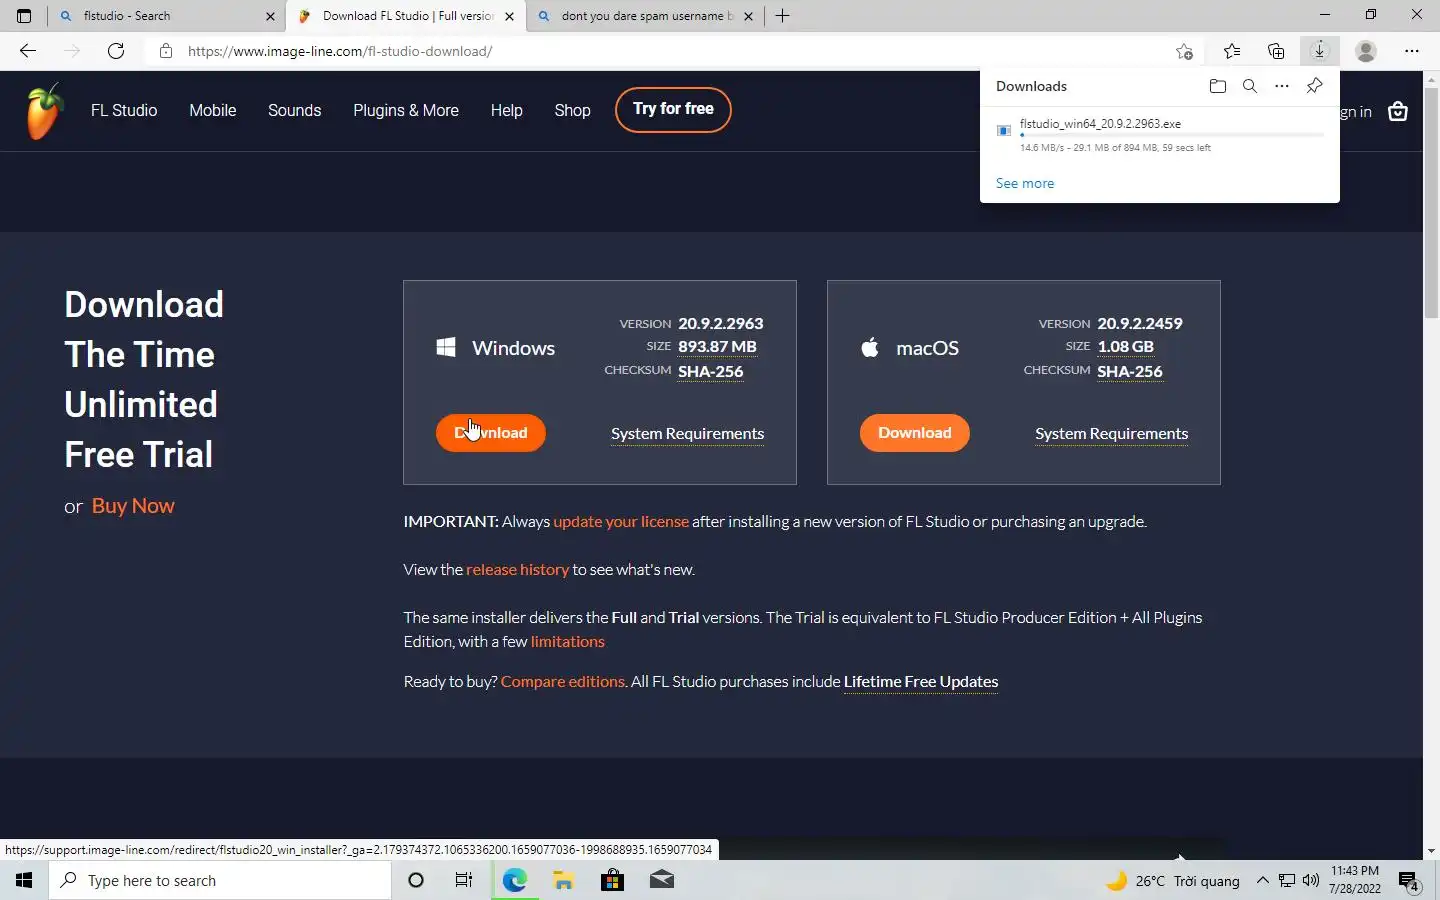The height and width of the screenshot is (900, 1440).
Task: Click the browser back arrow
Action: [28, 51]
